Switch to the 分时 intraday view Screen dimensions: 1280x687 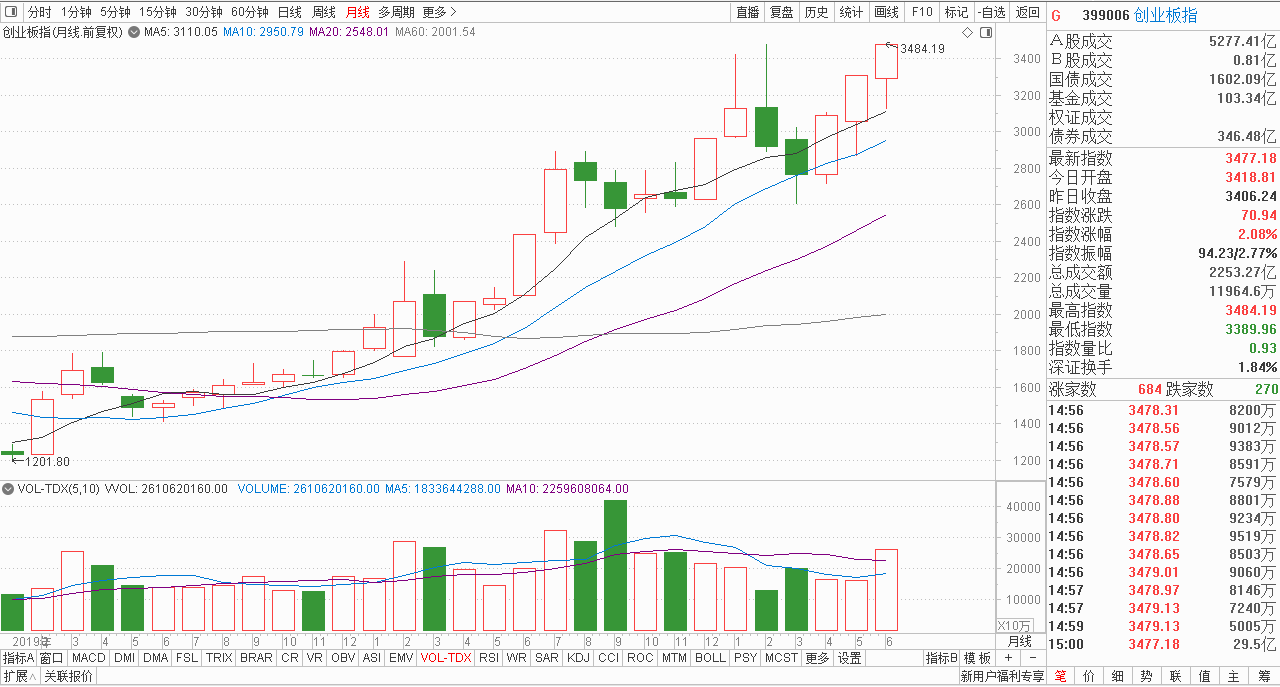coord(39,12)
